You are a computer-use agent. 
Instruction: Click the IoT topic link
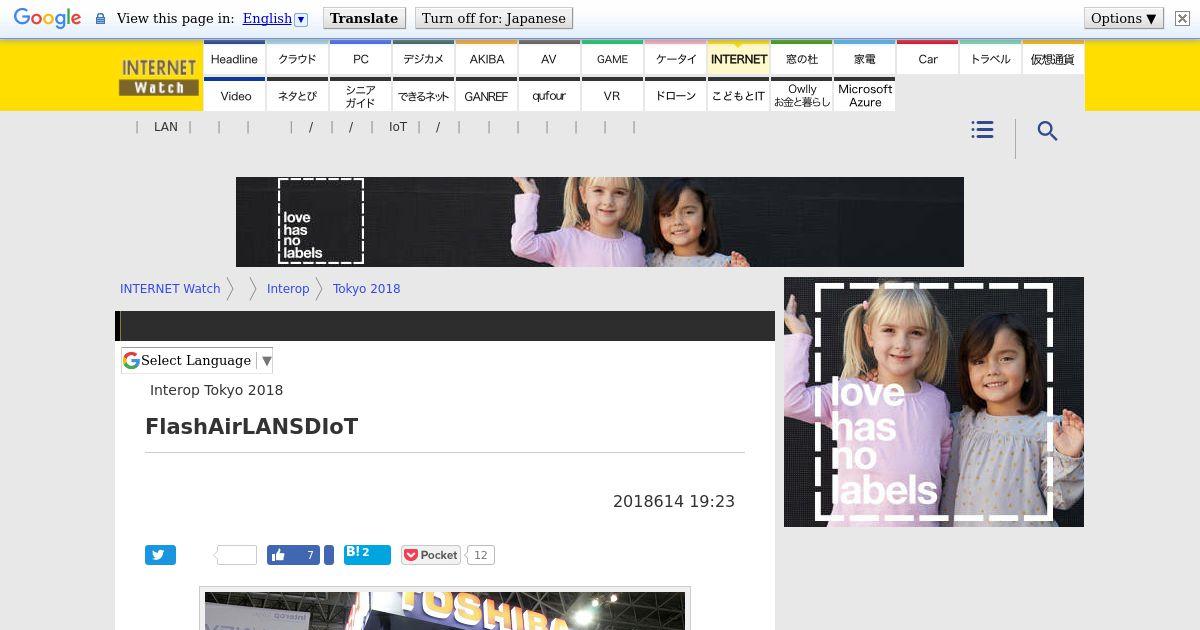[x=398, y=127]
